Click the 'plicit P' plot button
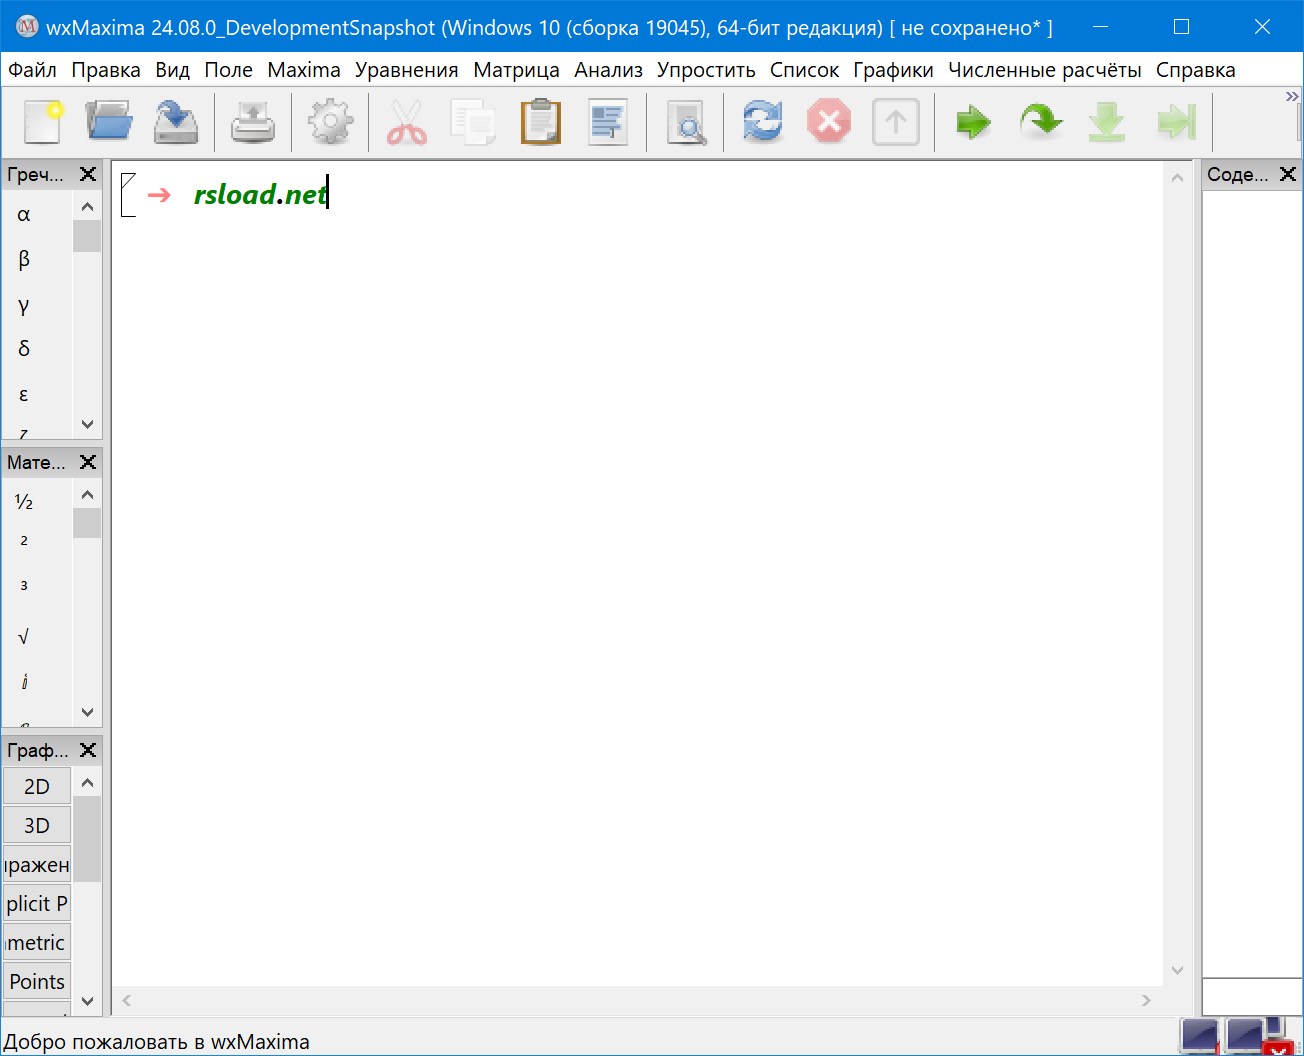This screenshot has height=1056, width=1304. [37, 904]
